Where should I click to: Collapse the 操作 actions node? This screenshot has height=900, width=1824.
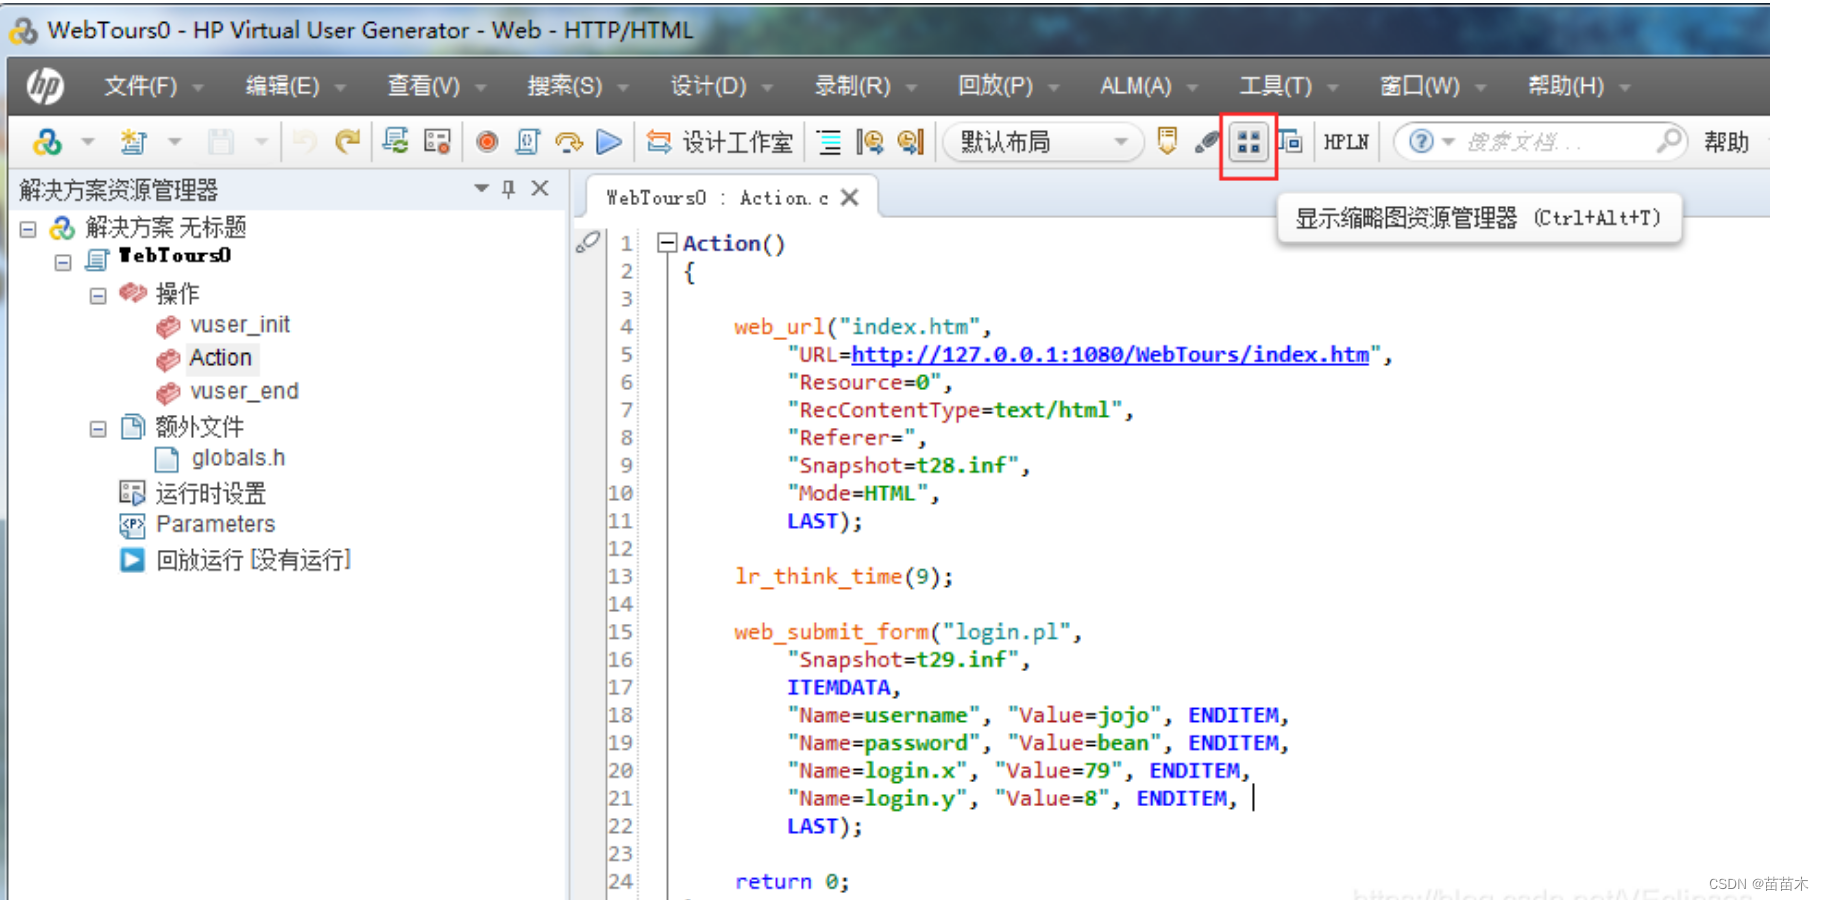(98, 296)
